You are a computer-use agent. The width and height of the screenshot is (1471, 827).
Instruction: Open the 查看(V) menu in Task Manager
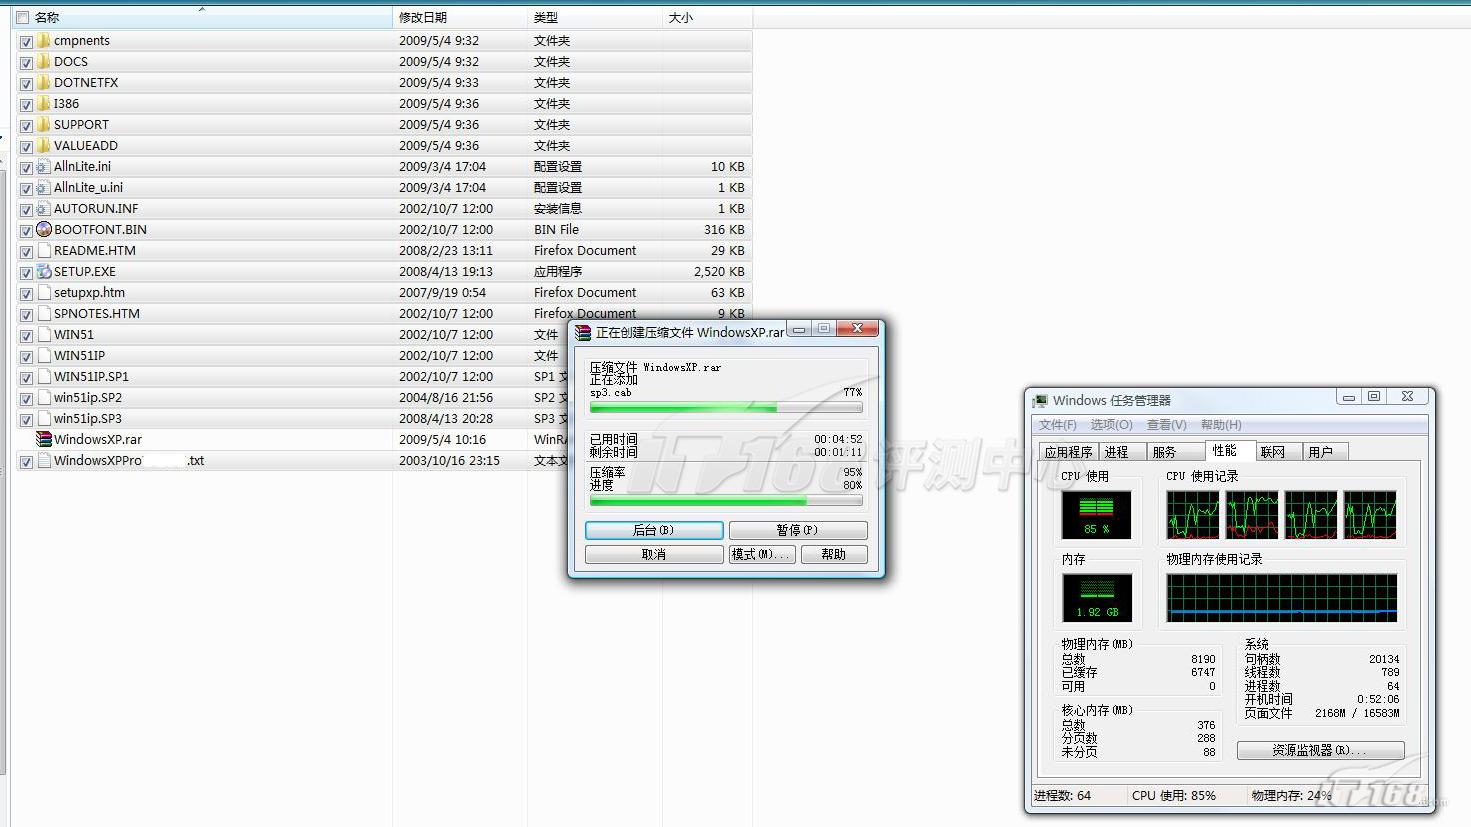click(1166, 425)
